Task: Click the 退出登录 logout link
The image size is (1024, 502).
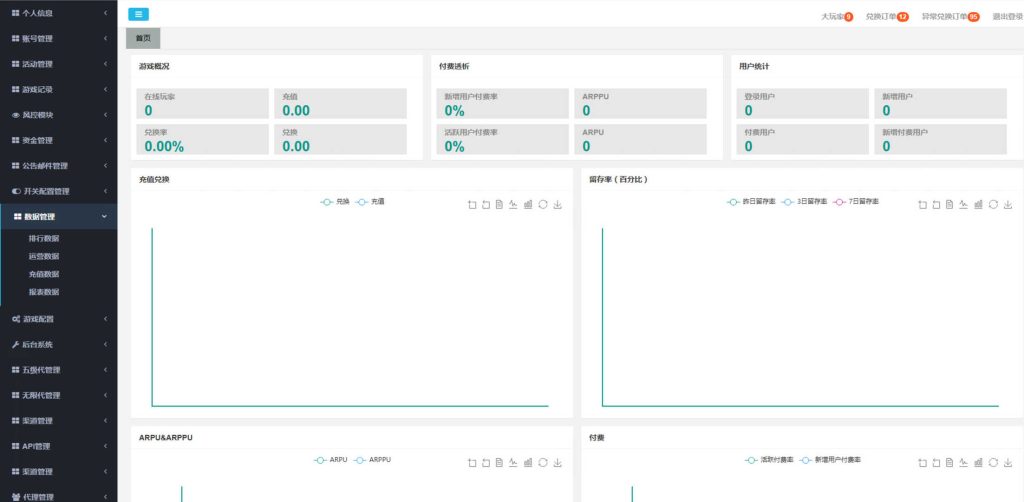Action: (x=1007, y=16)
